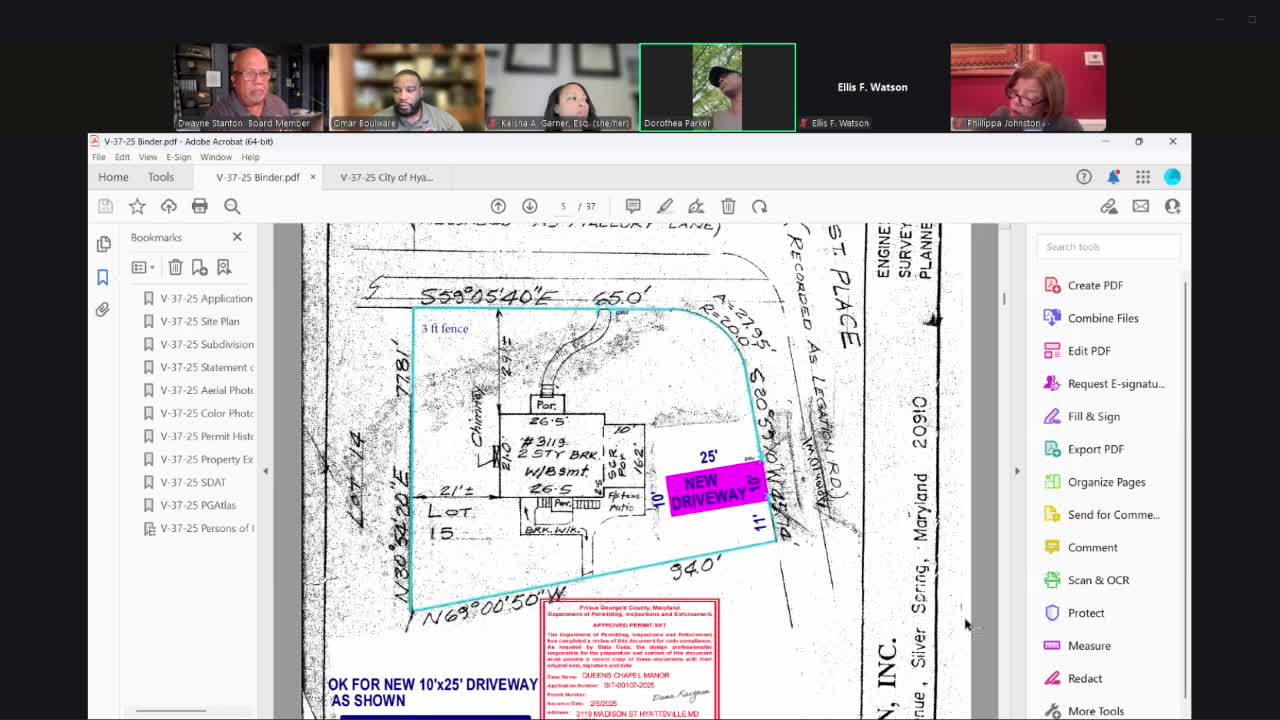This screenshot has height=720, width=1280.
Task: Open the Find text magnifier tool
Action: [x=232, y=206]
